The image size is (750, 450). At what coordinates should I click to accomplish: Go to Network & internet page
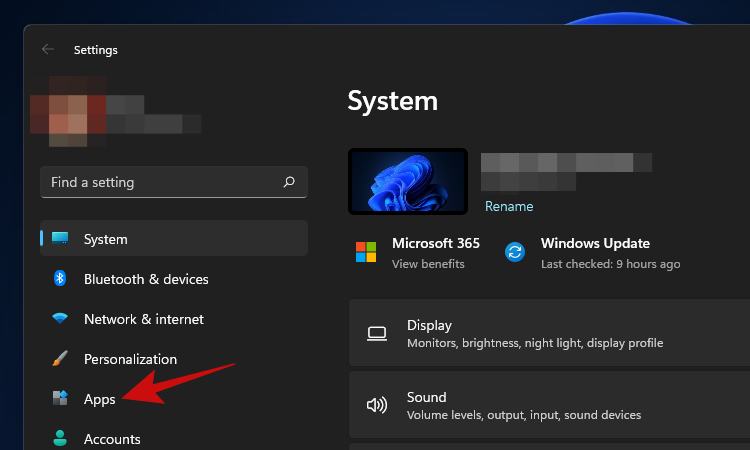coord(143,319)
